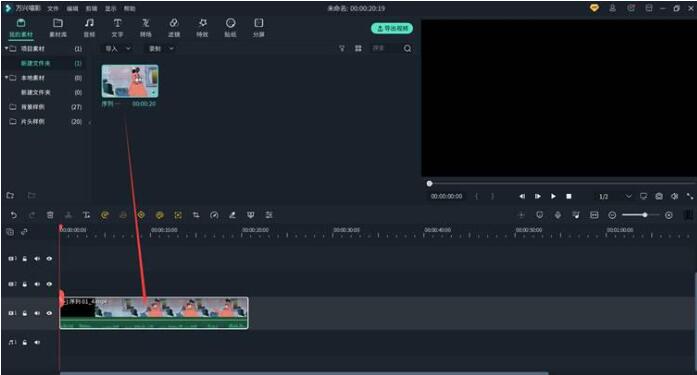Stop the preview playback
This screenshot has height=375, width=697.
[569, 196]
